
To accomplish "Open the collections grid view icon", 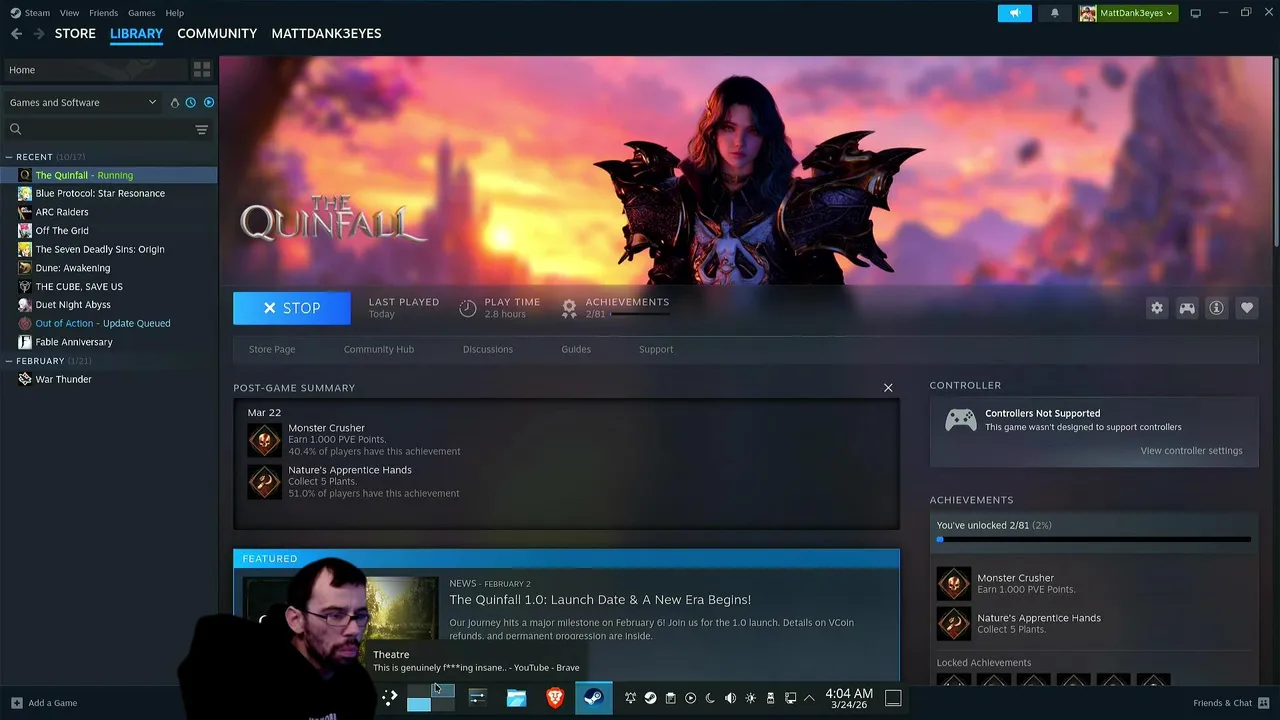I will (202, 70).
